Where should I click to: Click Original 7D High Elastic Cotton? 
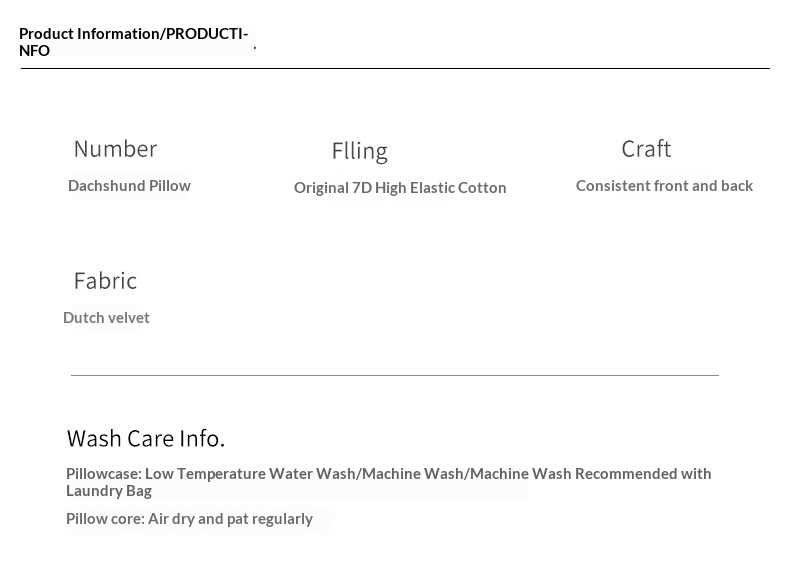coord(400,187)
